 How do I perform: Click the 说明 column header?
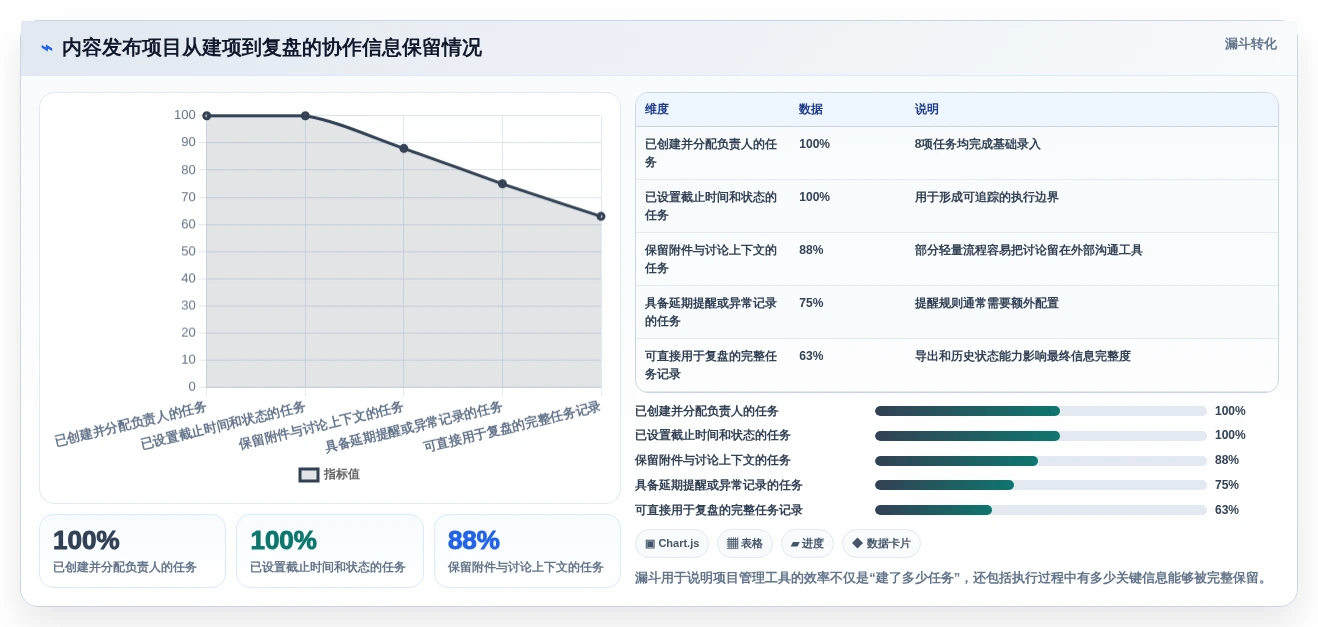point(927,110)
